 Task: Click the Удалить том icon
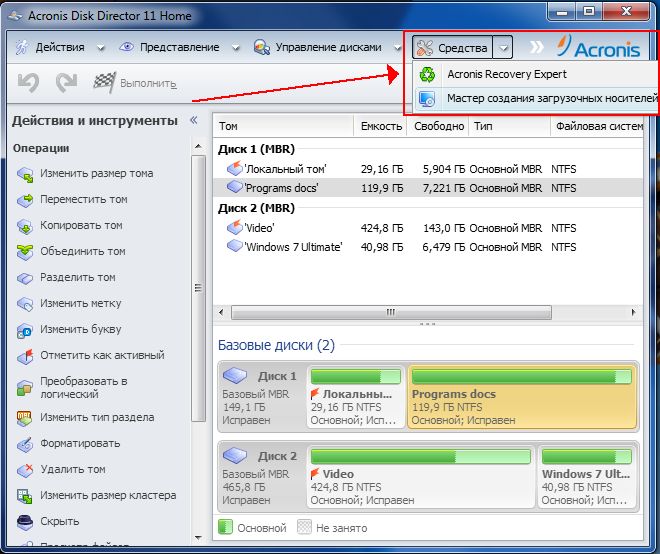coord(25,470)
